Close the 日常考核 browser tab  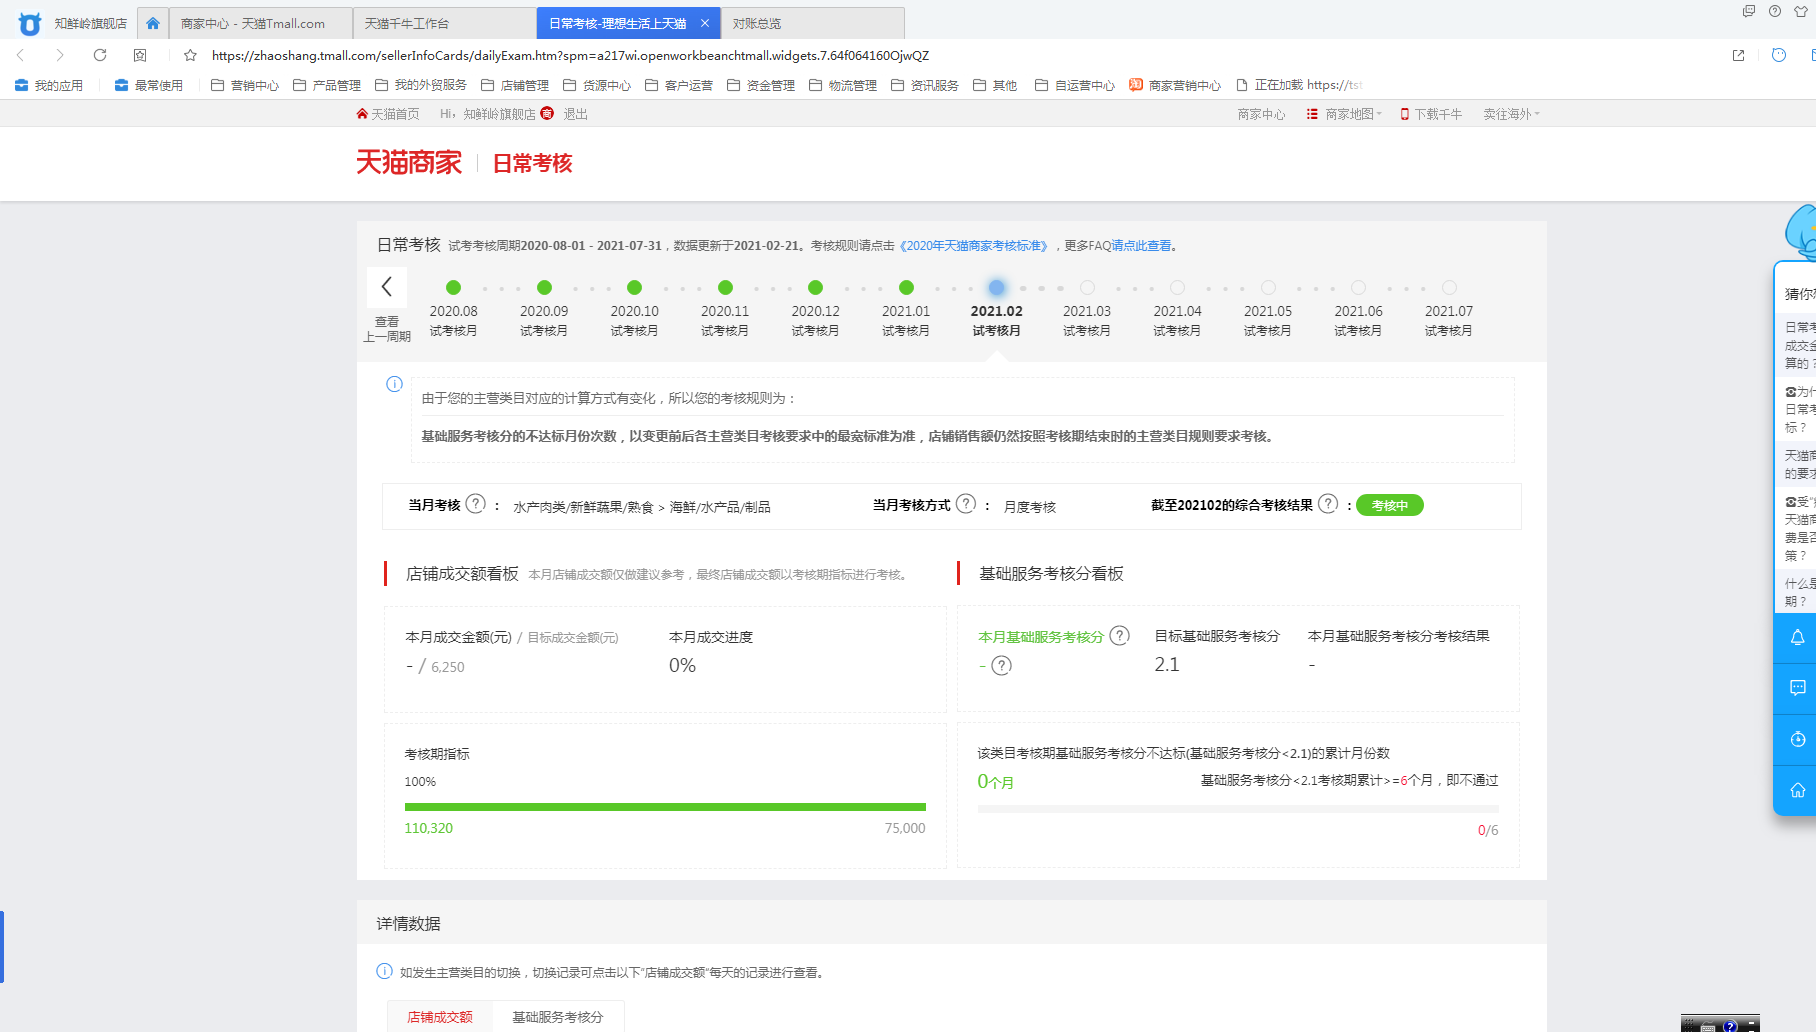pos(705,23)
